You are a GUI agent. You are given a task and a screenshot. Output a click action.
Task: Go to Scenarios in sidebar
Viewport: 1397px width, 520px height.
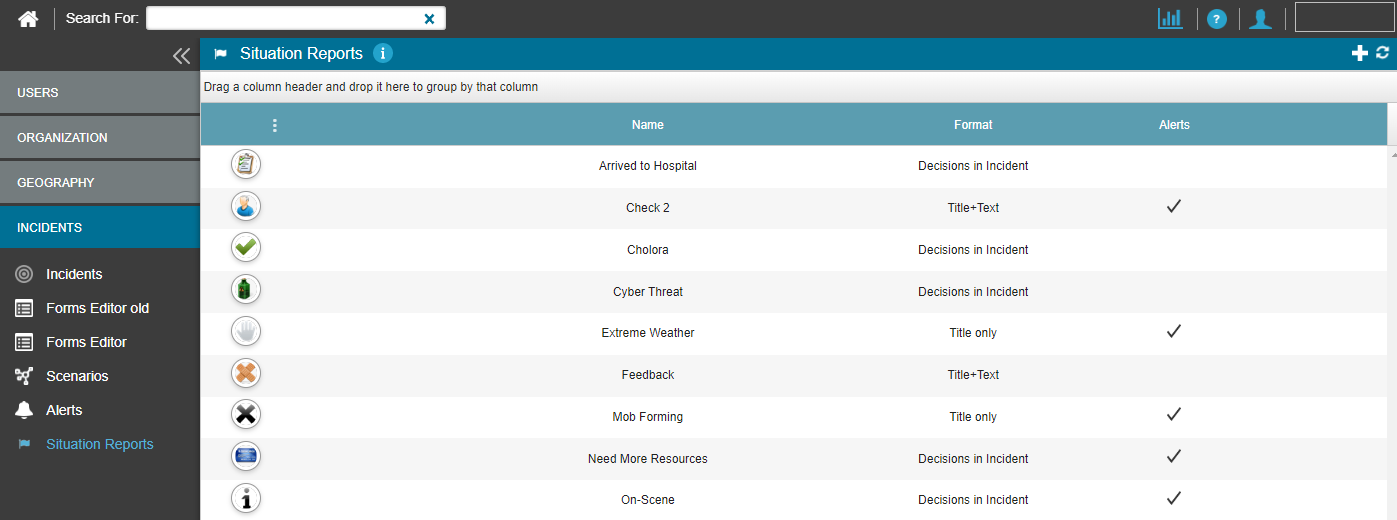tap(77, 376)
